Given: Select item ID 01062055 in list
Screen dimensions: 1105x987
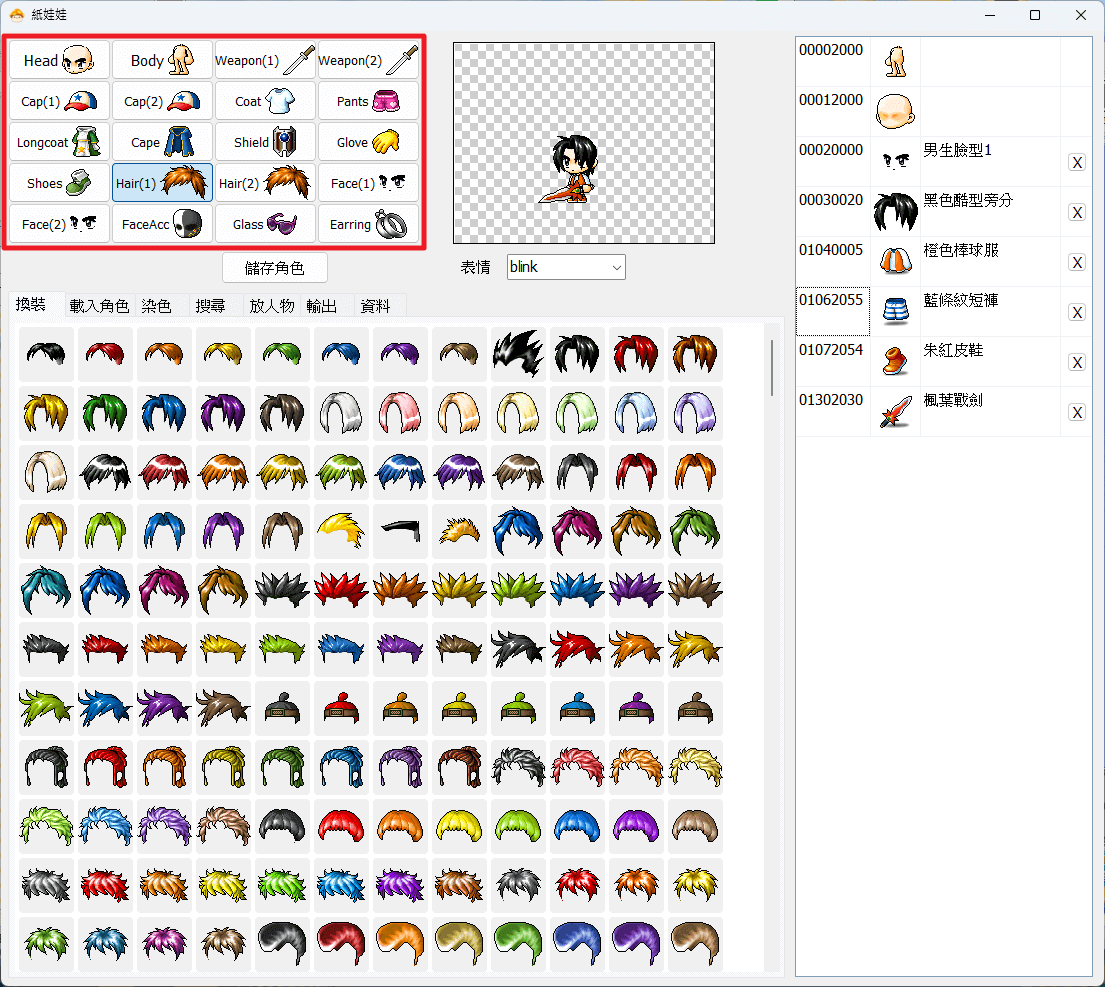Looking at the screenshot, I should click(x=832, y=311).
